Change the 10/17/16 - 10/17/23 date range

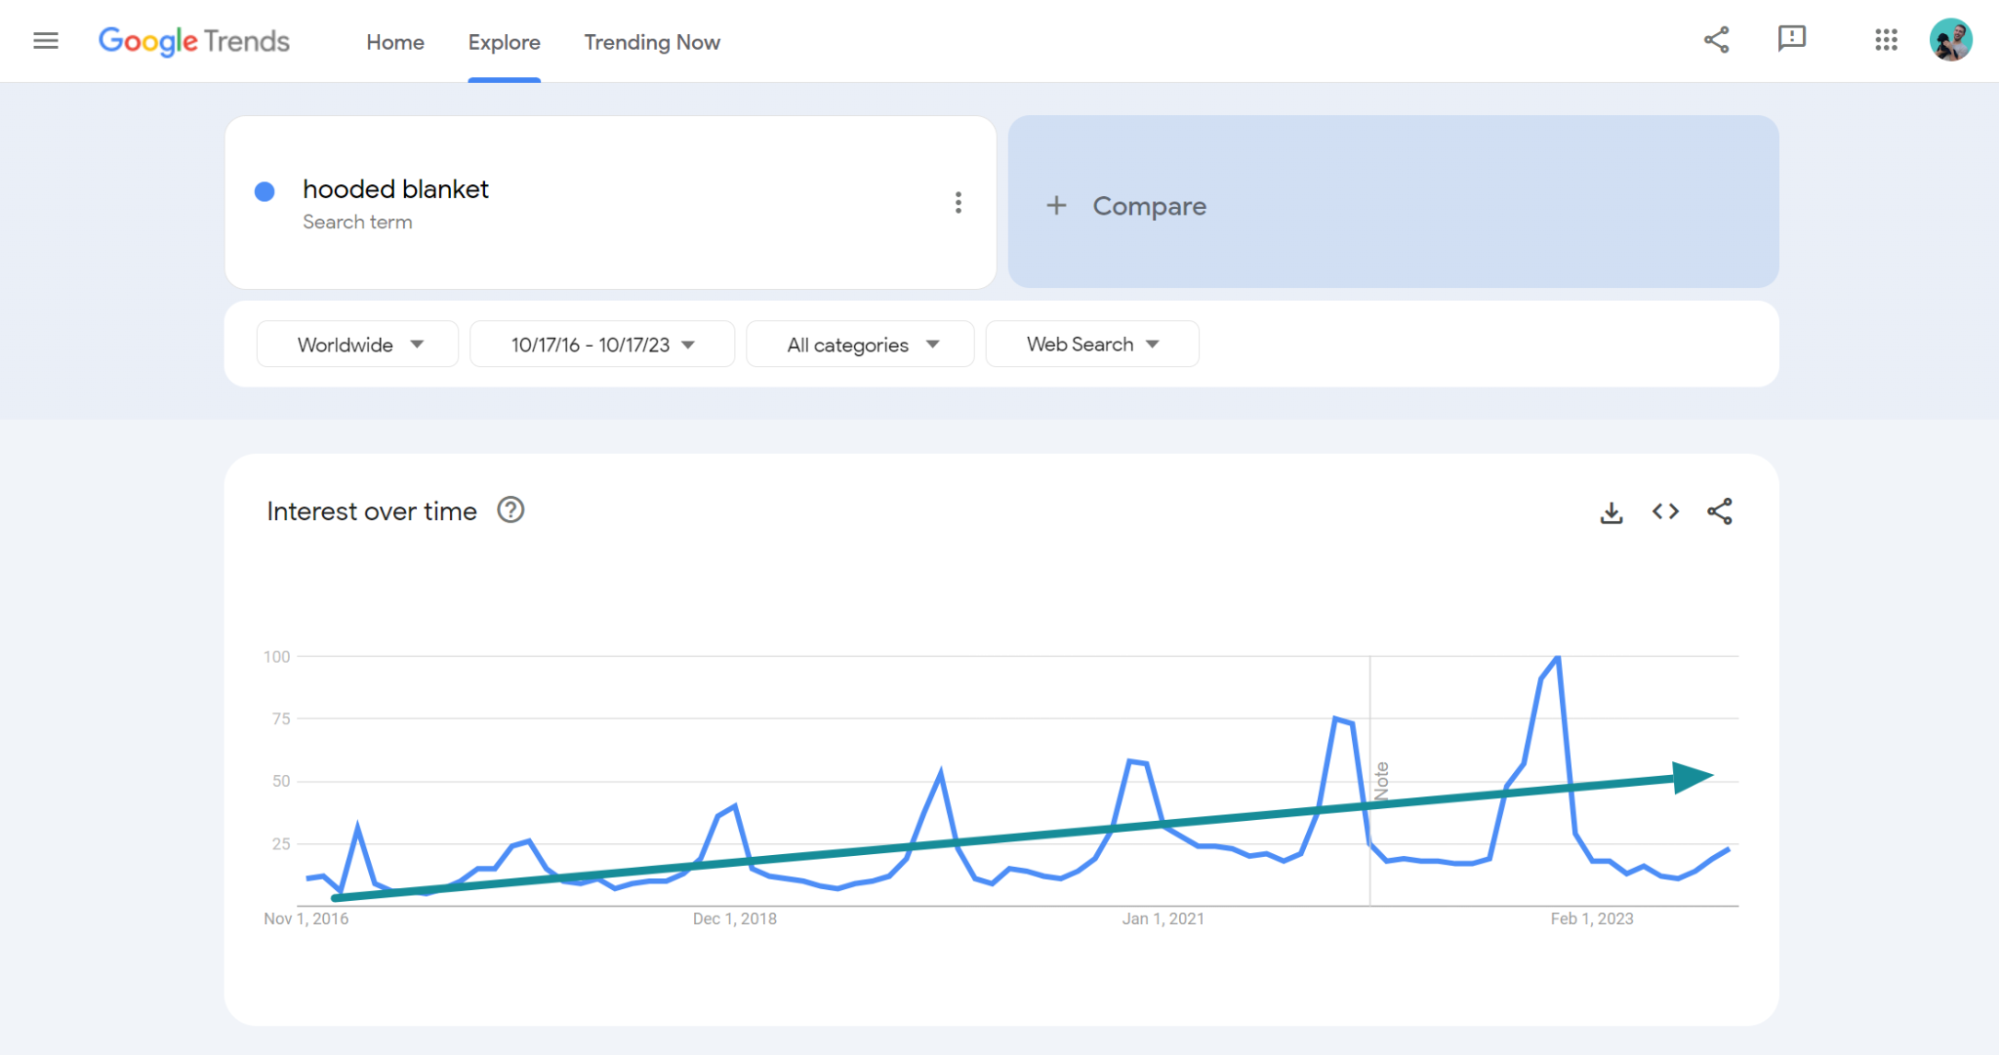pyautogui.click(x=601, y=344)
